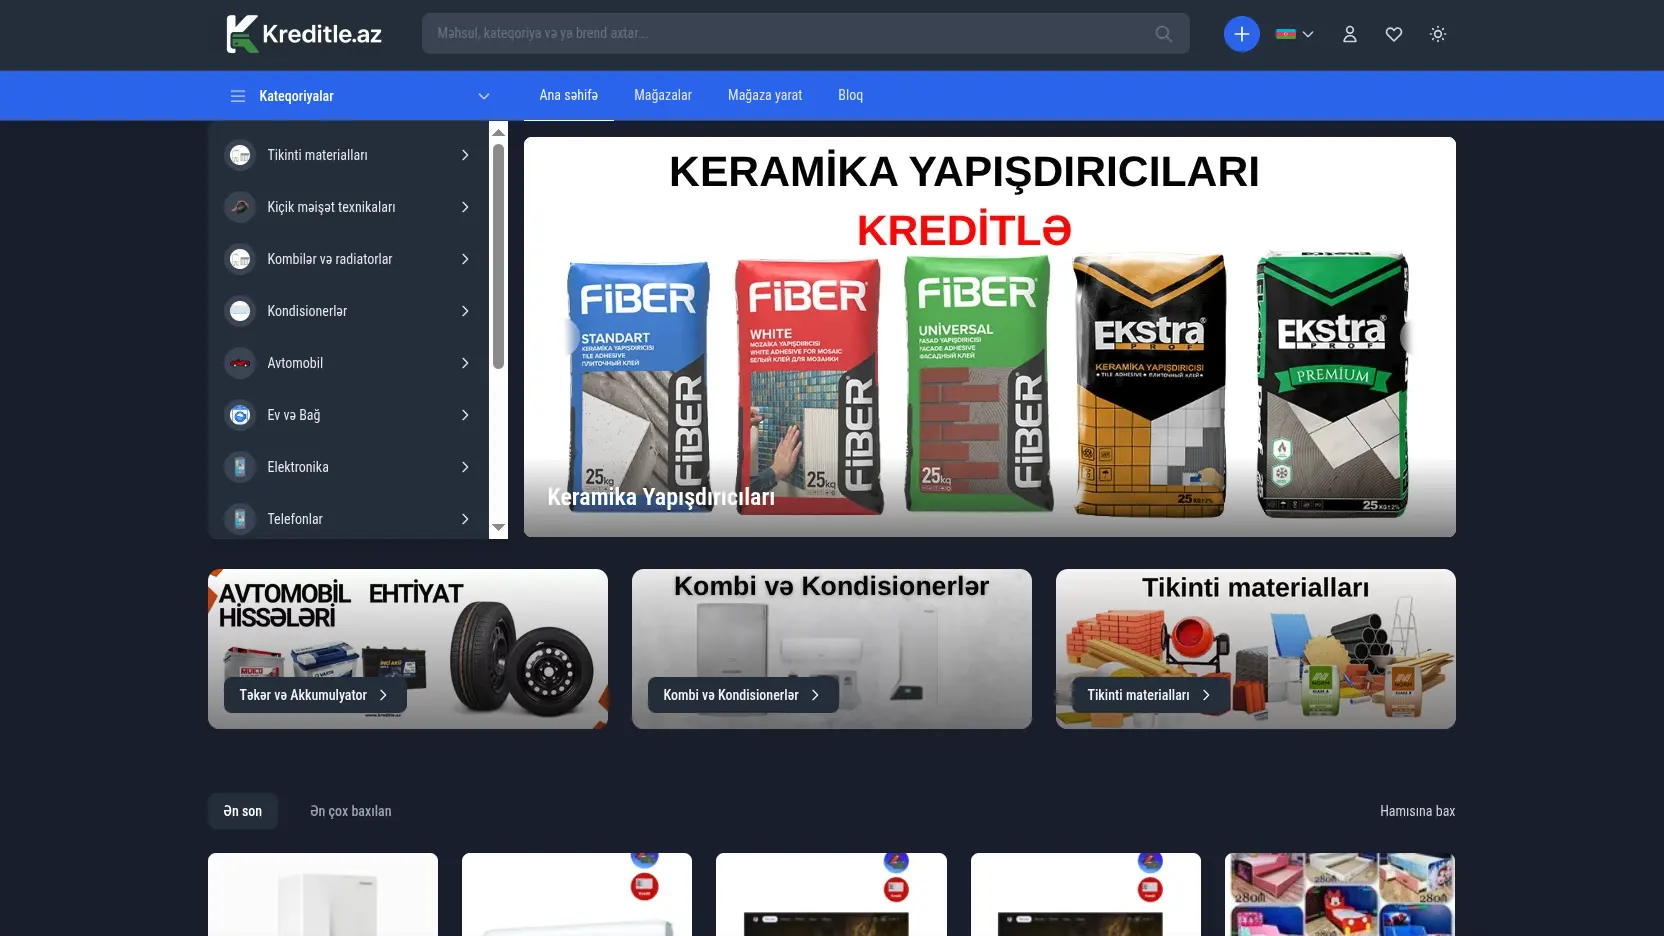Image resolution: width=1664 pixels, height=936 pixels.
Task: Select the Ən son tab
Action: (243, 811)
